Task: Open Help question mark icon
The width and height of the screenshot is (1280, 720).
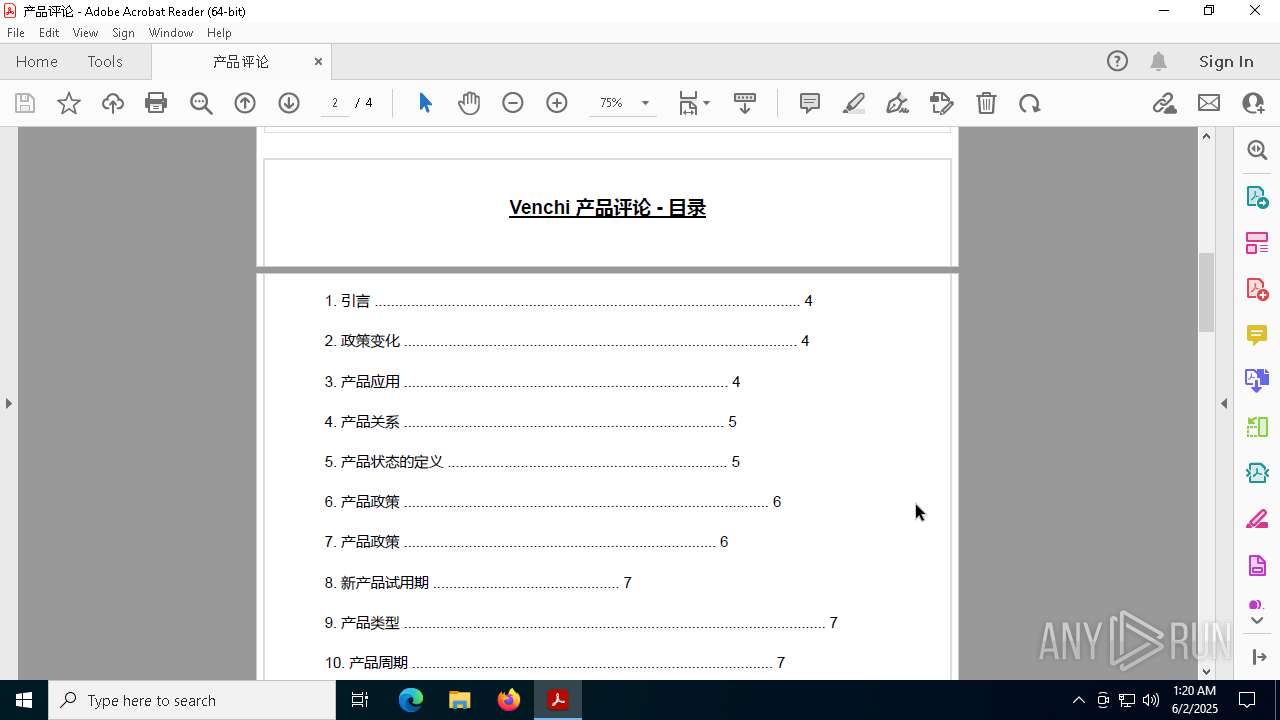Action: [x=1117, y=61]
